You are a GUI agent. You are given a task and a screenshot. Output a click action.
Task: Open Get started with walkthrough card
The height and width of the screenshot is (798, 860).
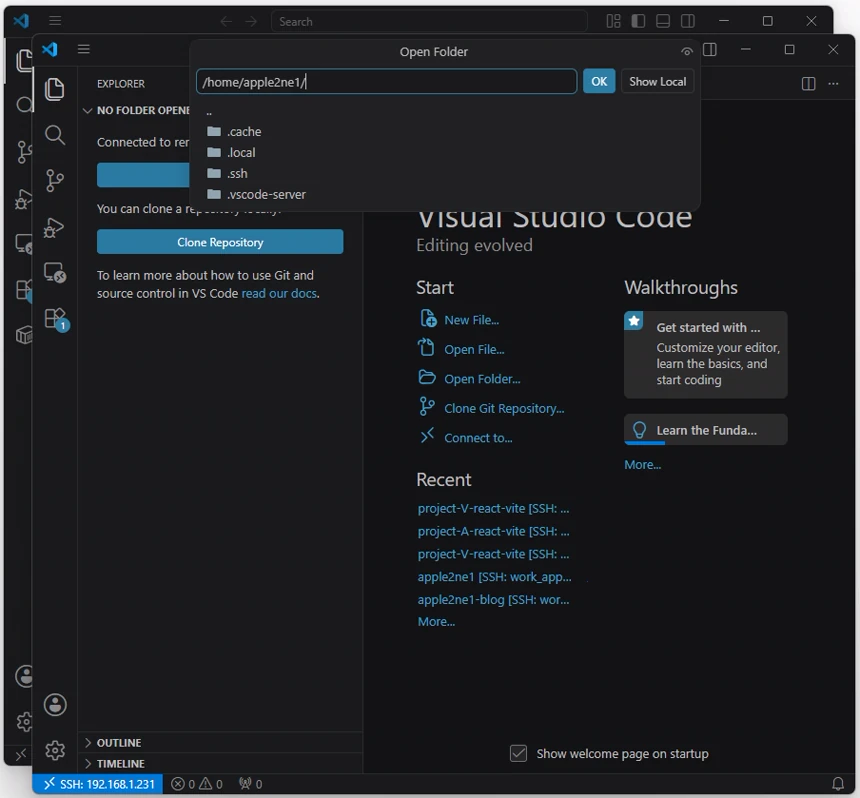pos(705,354)
